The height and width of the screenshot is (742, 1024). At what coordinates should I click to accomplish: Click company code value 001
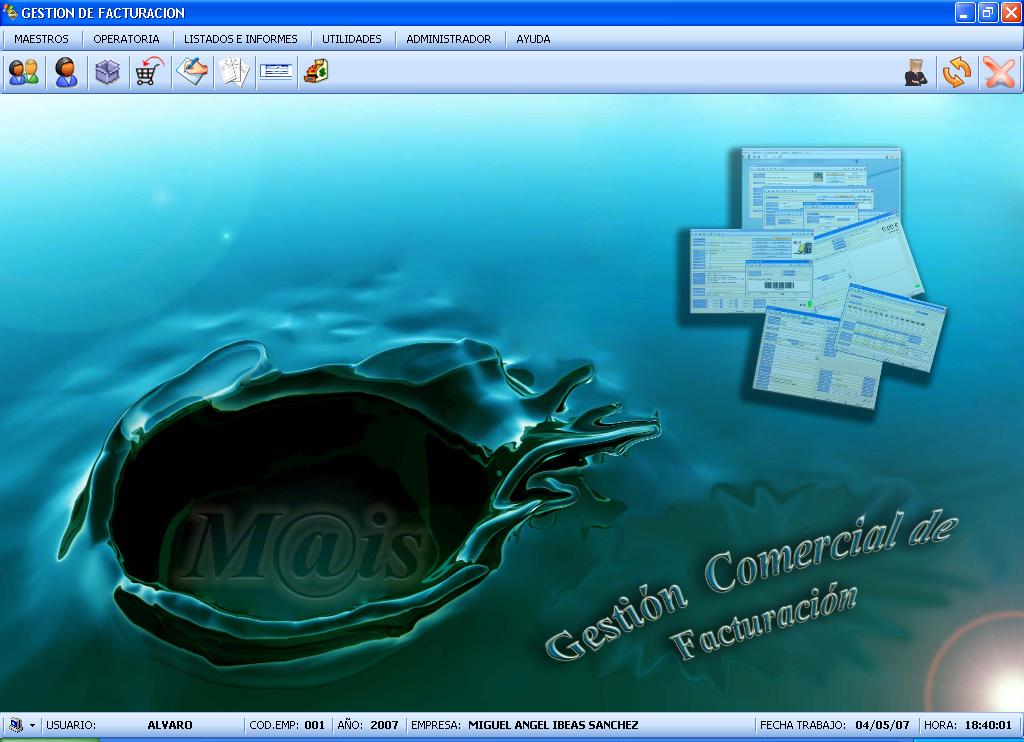pyautogui.click(x=314, y=725)
